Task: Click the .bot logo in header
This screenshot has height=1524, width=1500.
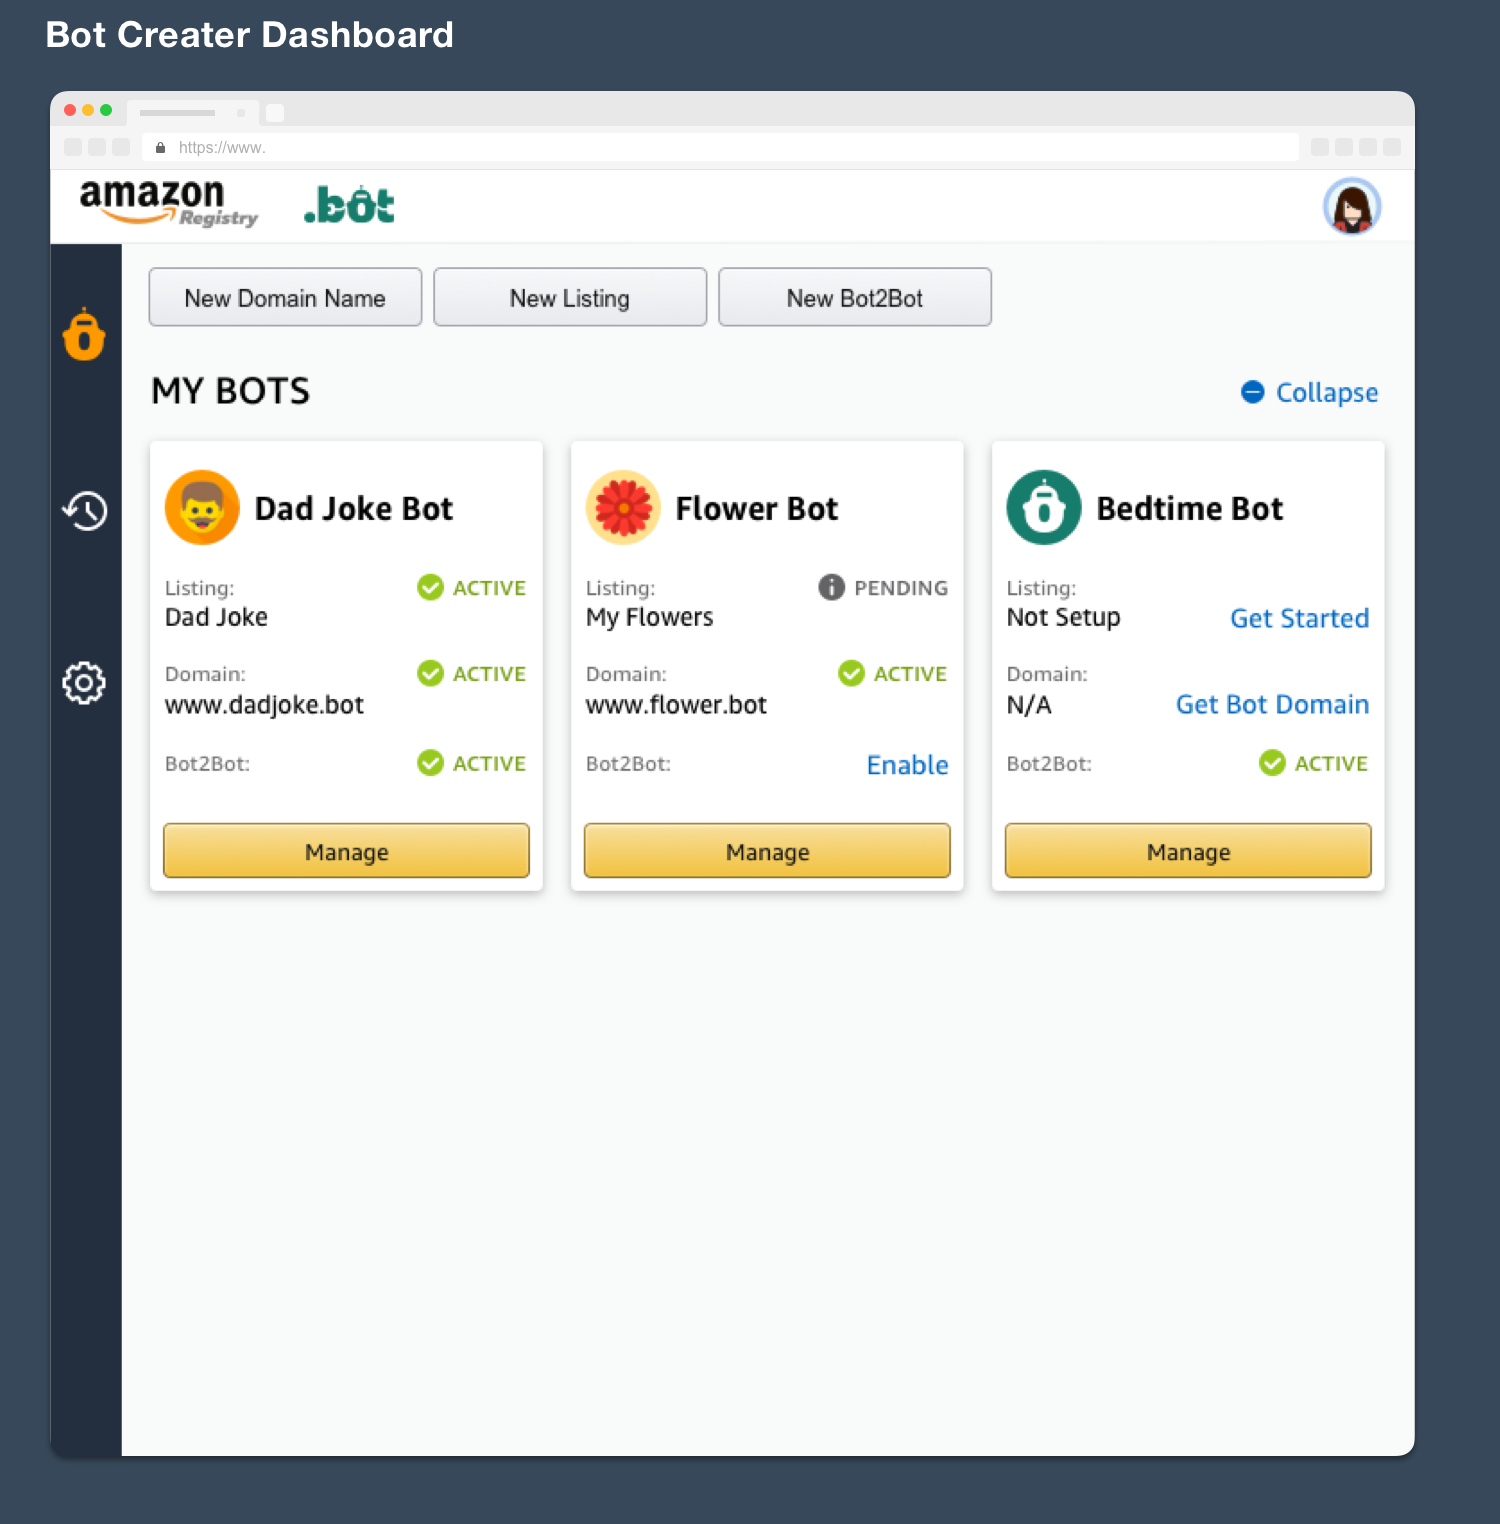Action: coord(349,205)
